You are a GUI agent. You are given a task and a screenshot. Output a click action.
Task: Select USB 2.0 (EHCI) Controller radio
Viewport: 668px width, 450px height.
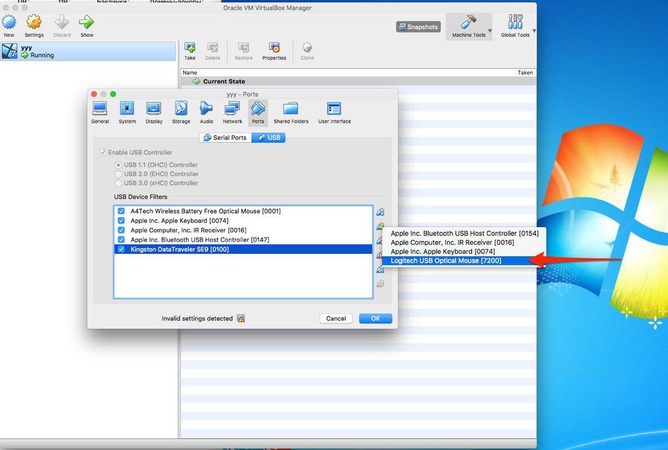point(118,174)
